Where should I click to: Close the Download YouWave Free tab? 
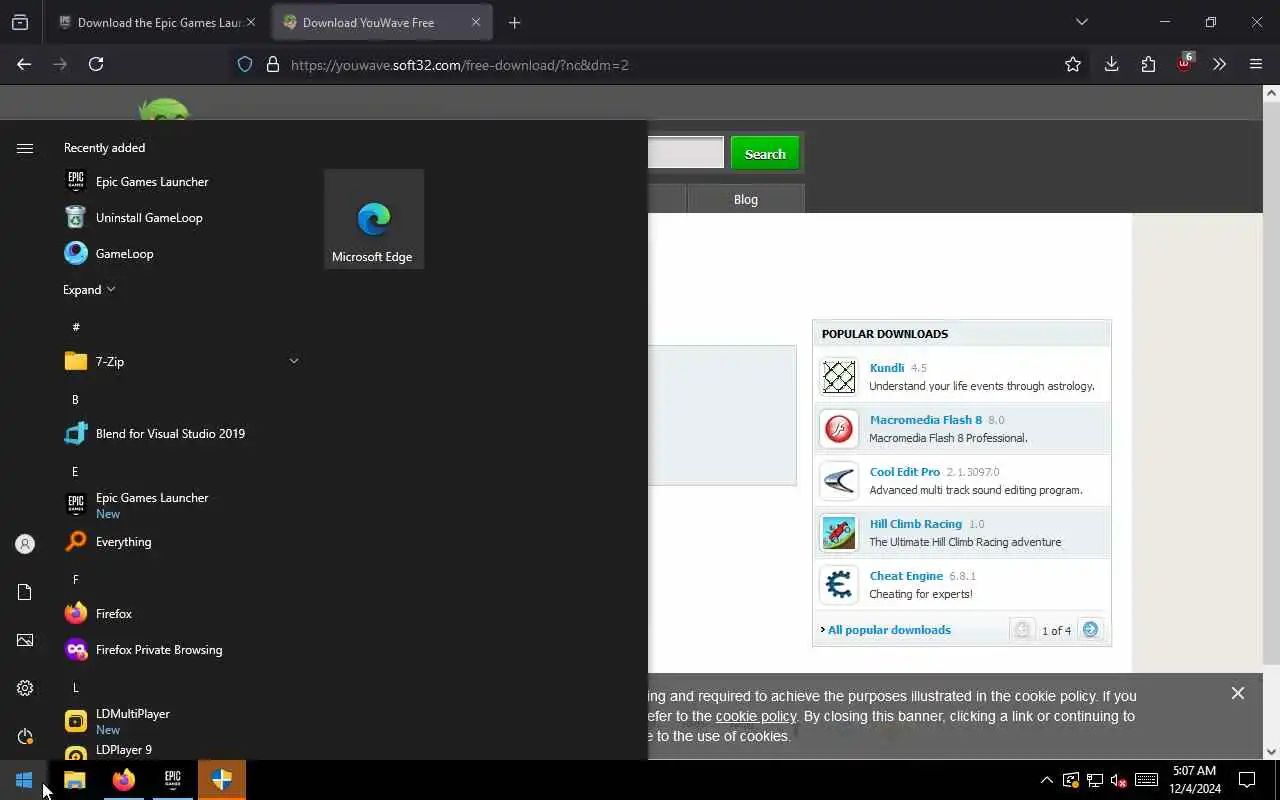coord(476,22)
